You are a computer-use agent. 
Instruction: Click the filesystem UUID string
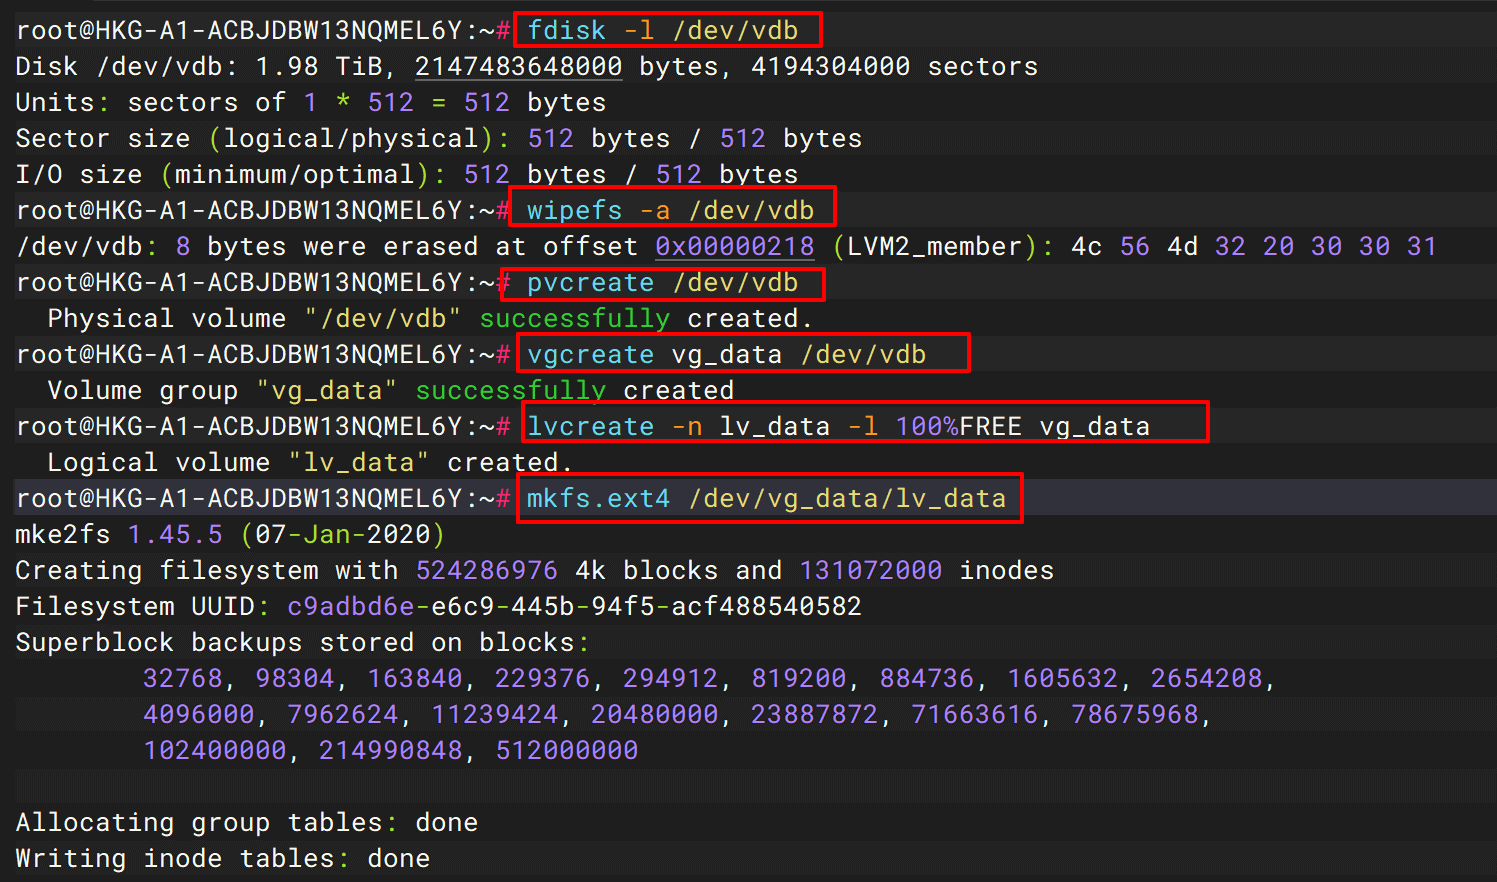pyautogui.click(x=574, y=607)
